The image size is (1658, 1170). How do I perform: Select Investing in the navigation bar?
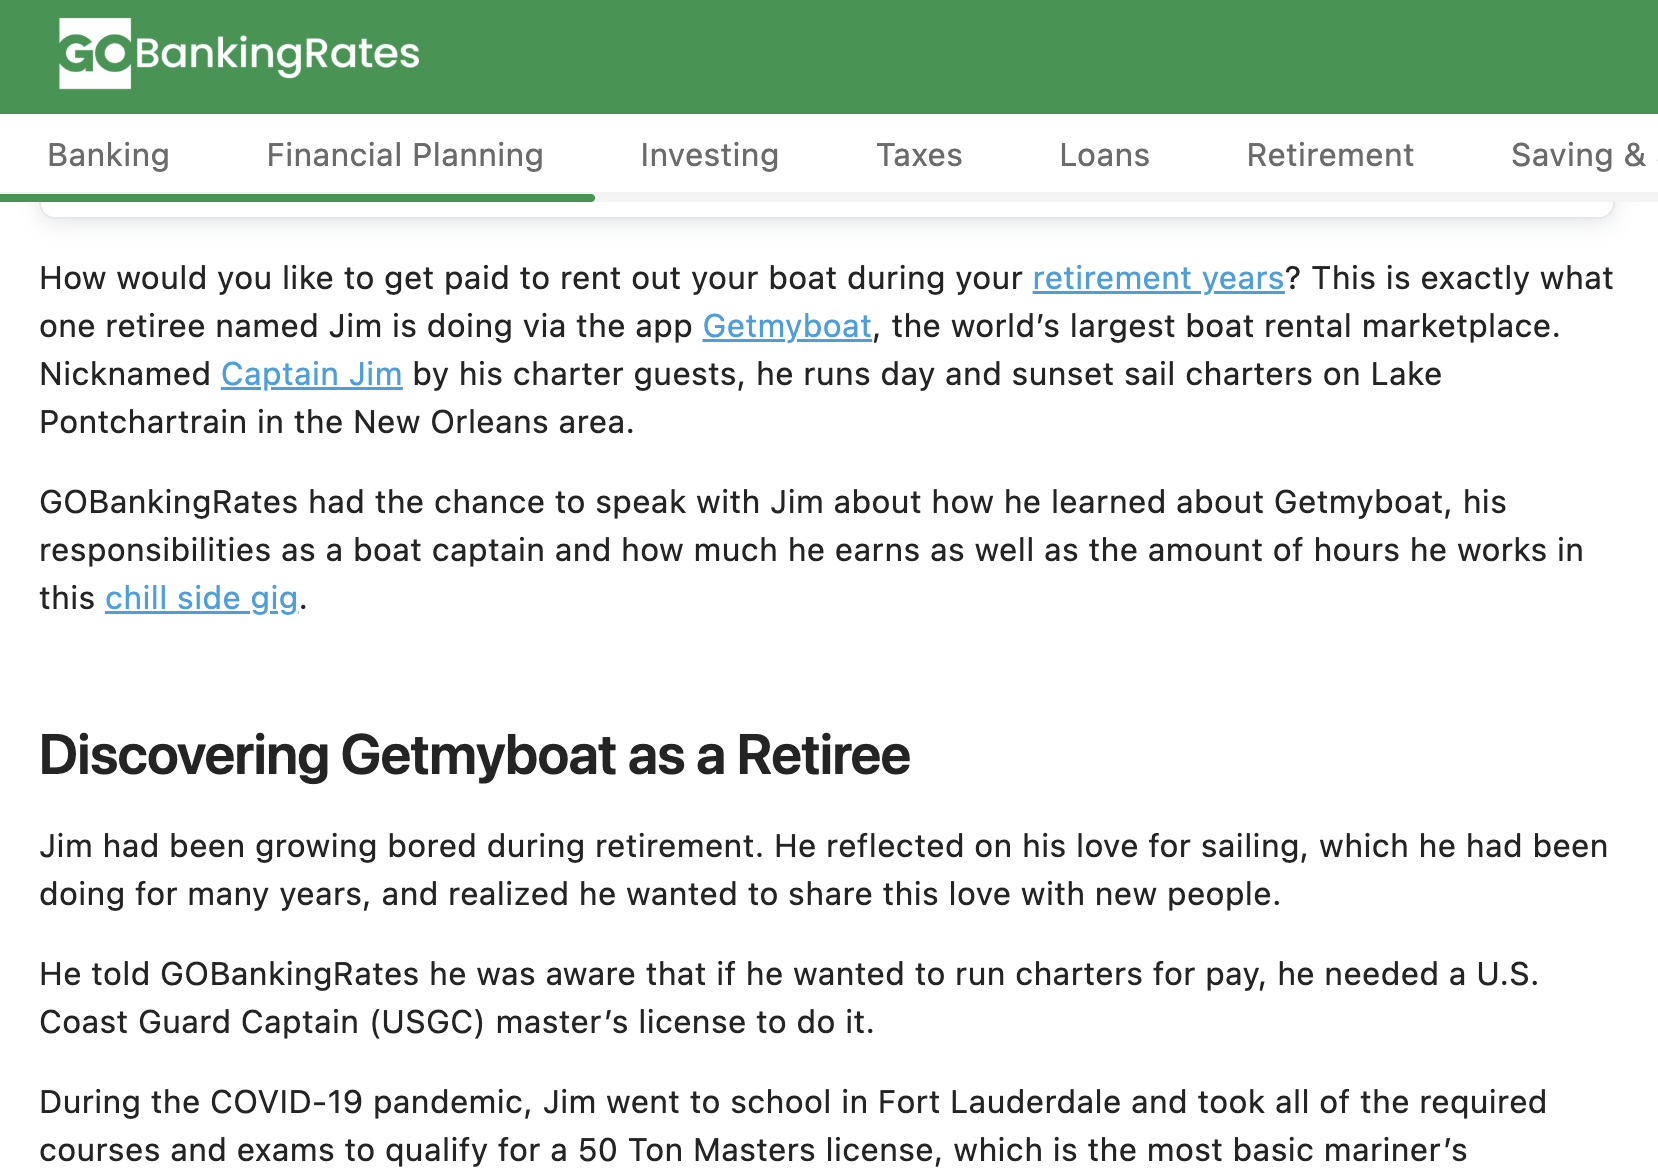click(x=709, y=155)
